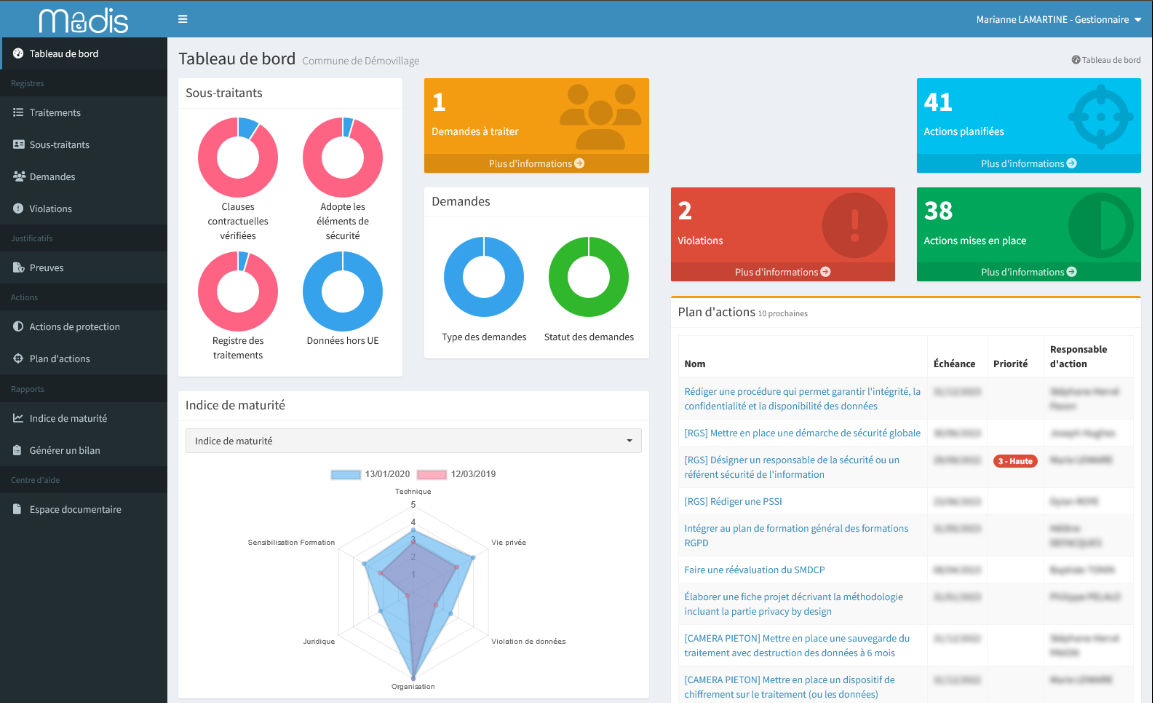Open Actions de protection in the sidebar

[83, 326]
